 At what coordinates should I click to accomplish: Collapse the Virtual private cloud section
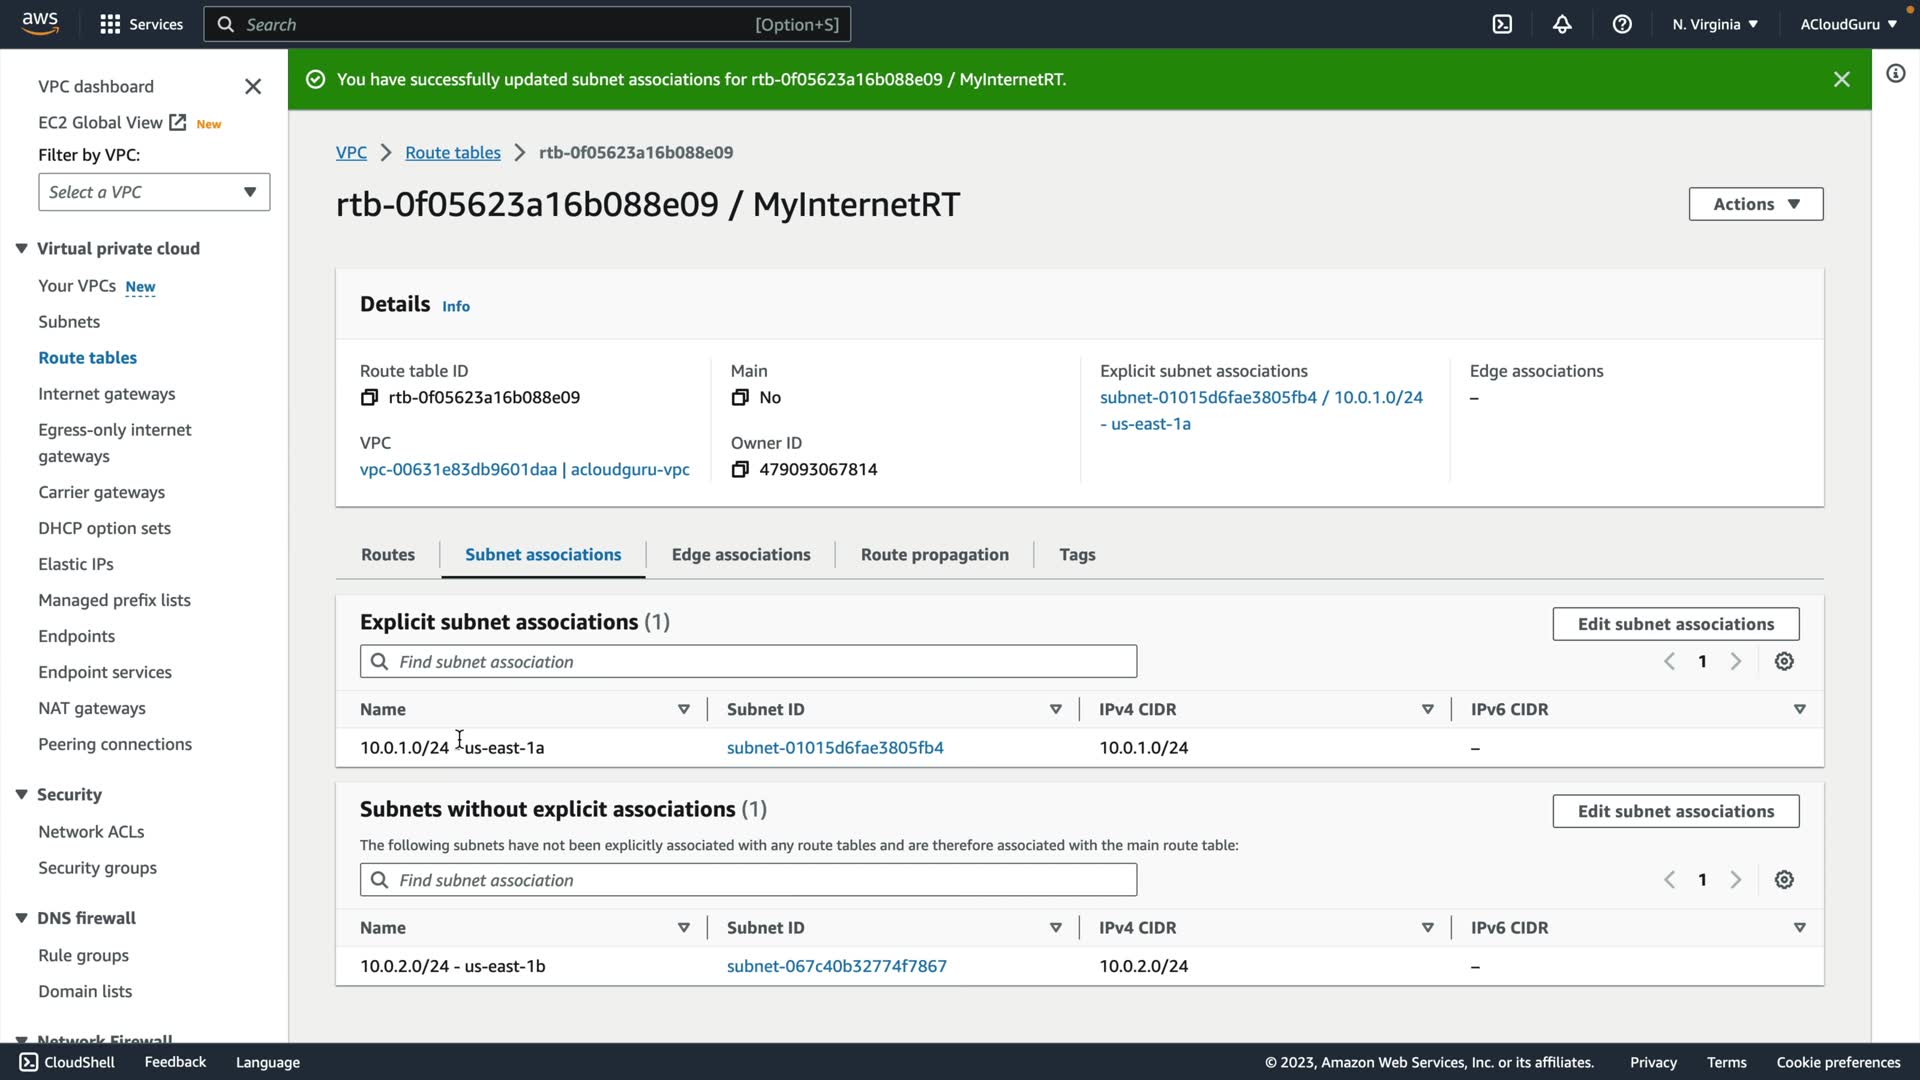pyautogui.click(x=21, y=249)
